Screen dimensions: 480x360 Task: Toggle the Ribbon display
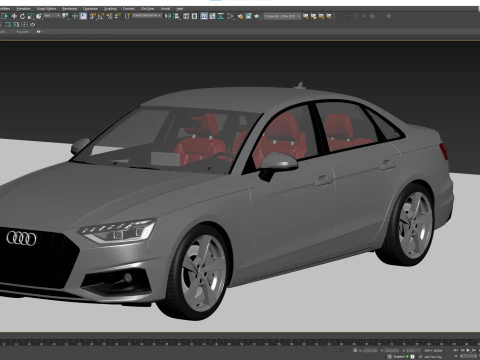click(204, 16)
